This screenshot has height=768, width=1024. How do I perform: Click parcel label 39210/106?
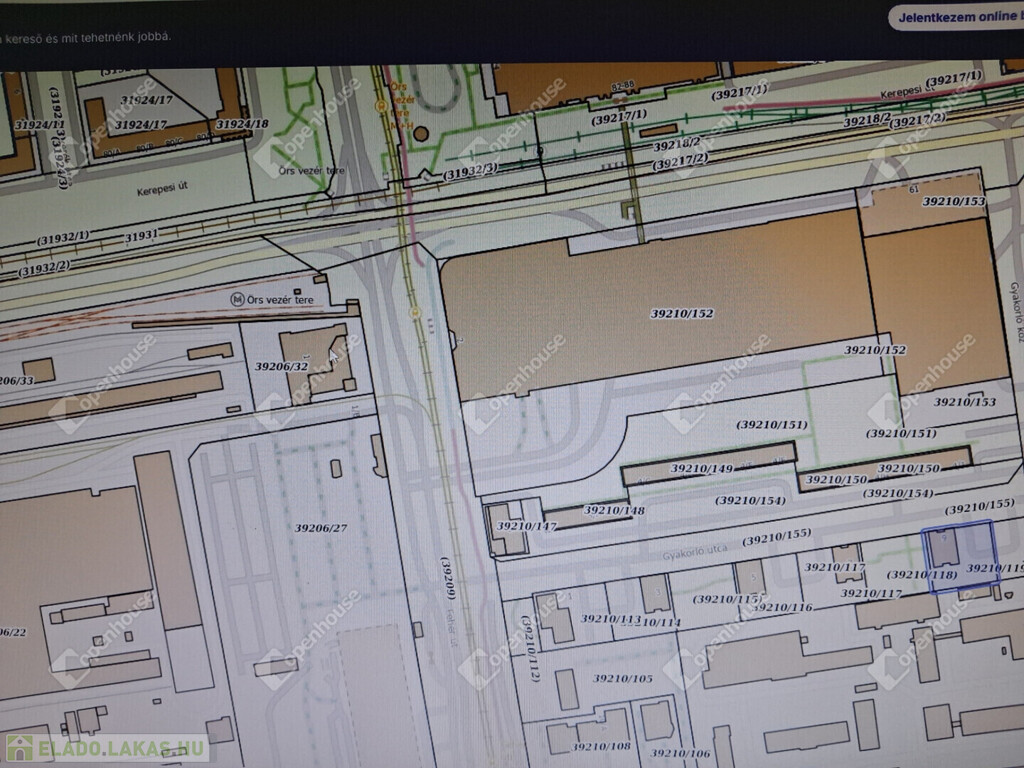click(x=680, y=753)
